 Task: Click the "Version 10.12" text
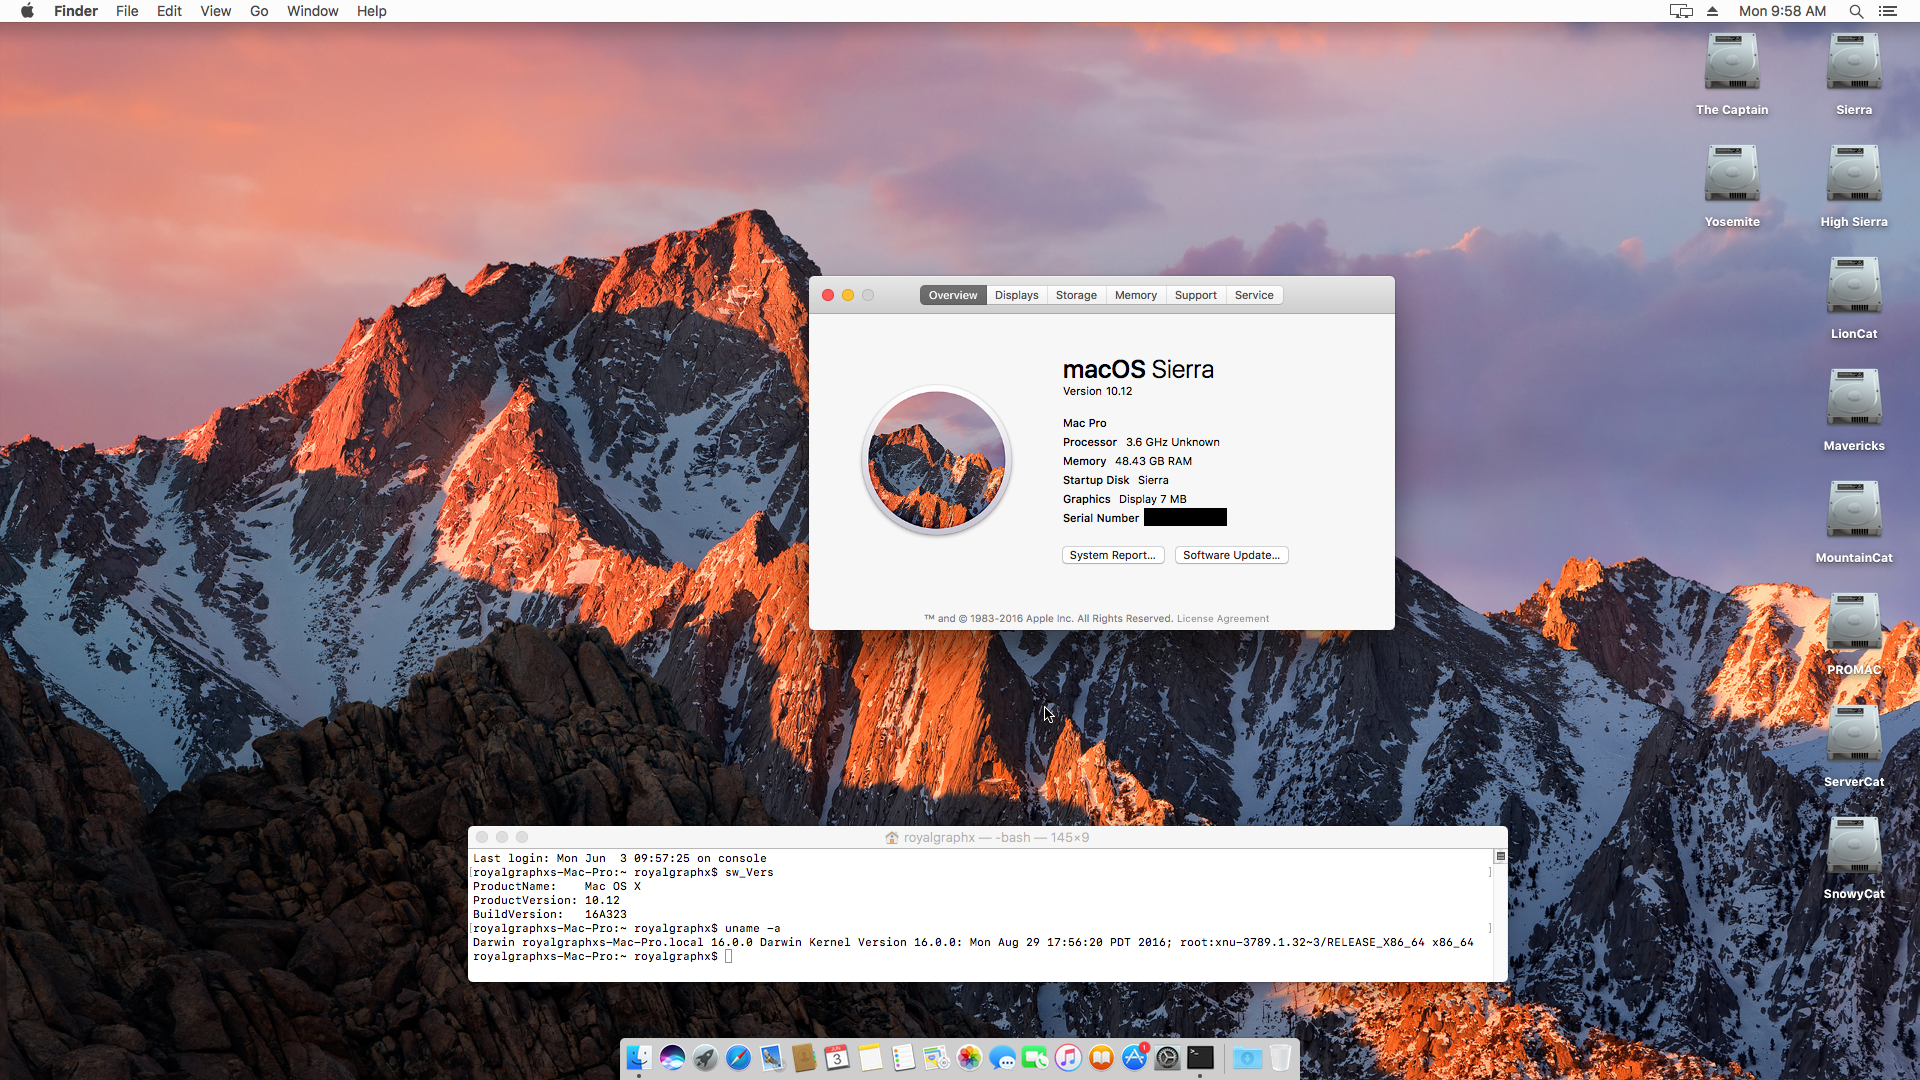pos(1097,391)
